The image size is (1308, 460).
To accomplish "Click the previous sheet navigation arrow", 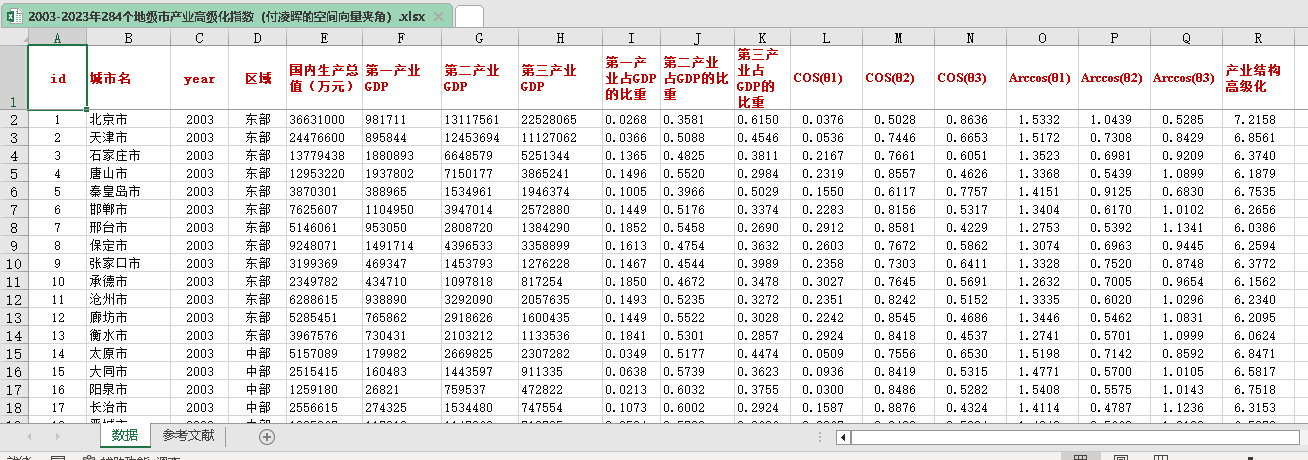I will coord(29,437).
